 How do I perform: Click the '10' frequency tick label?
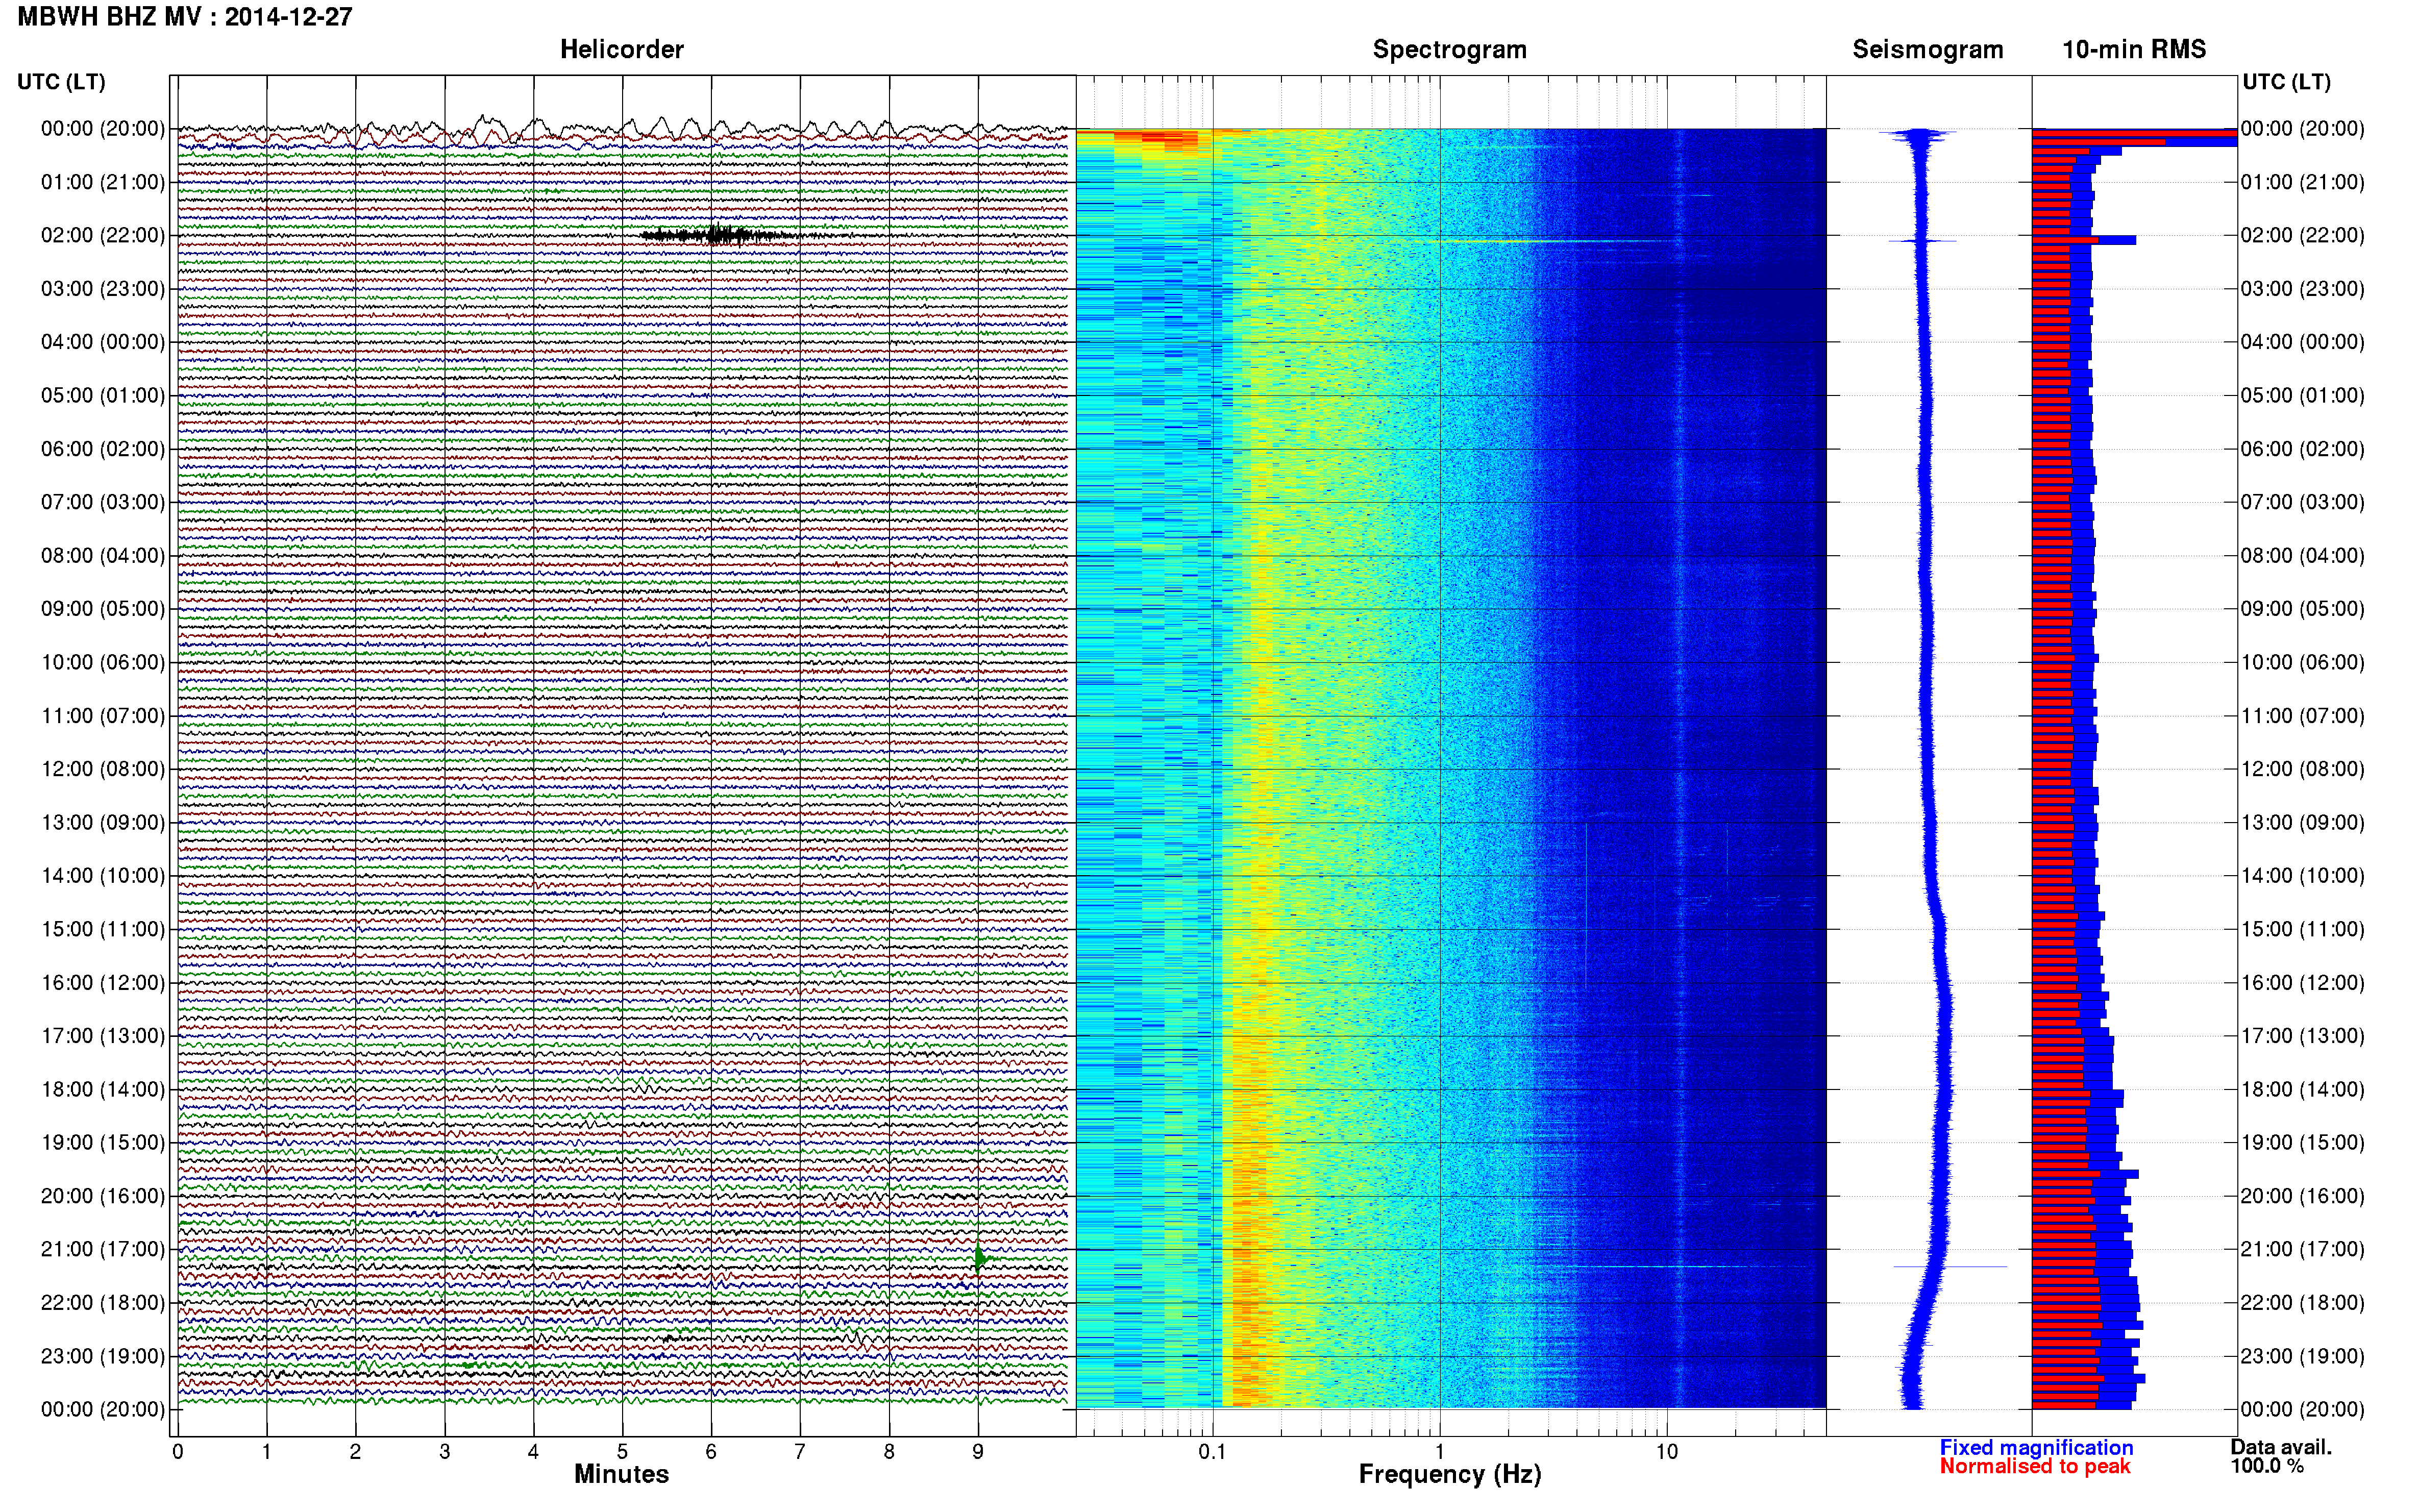click(1666, 1452)
